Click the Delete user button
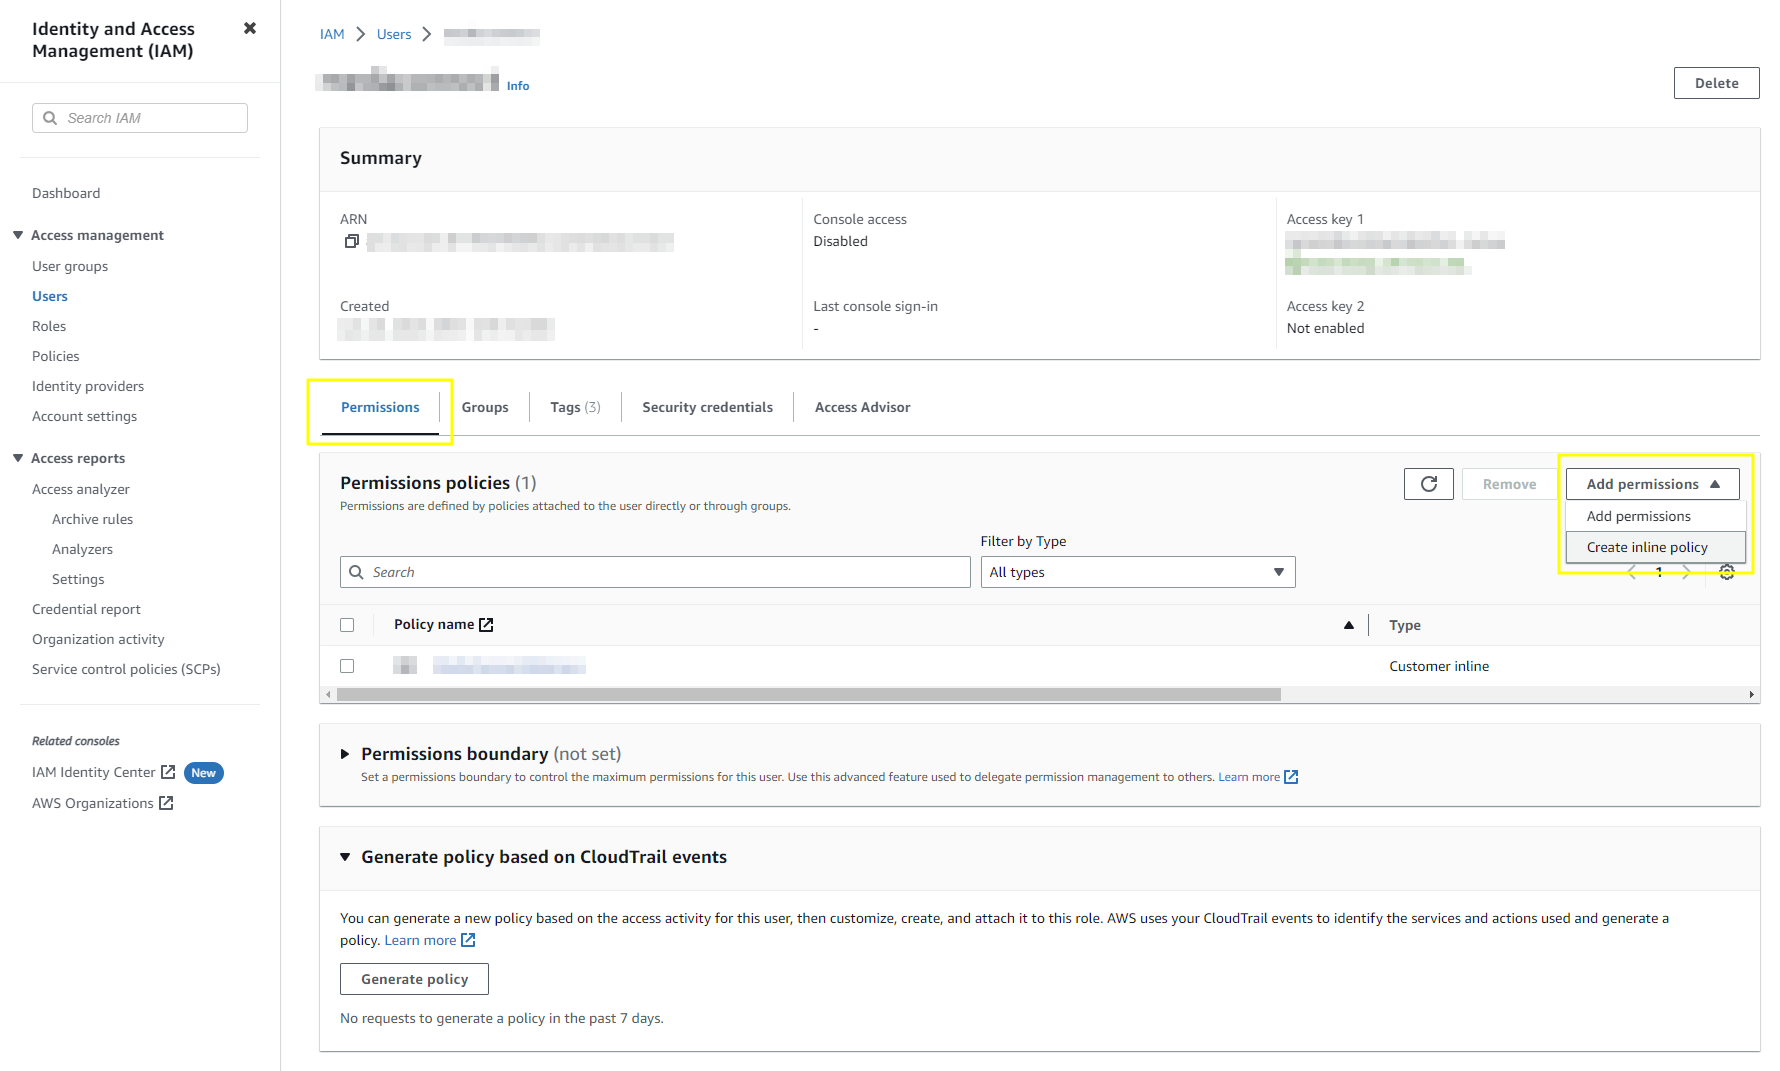1780x1071 pixels. 1716,83
